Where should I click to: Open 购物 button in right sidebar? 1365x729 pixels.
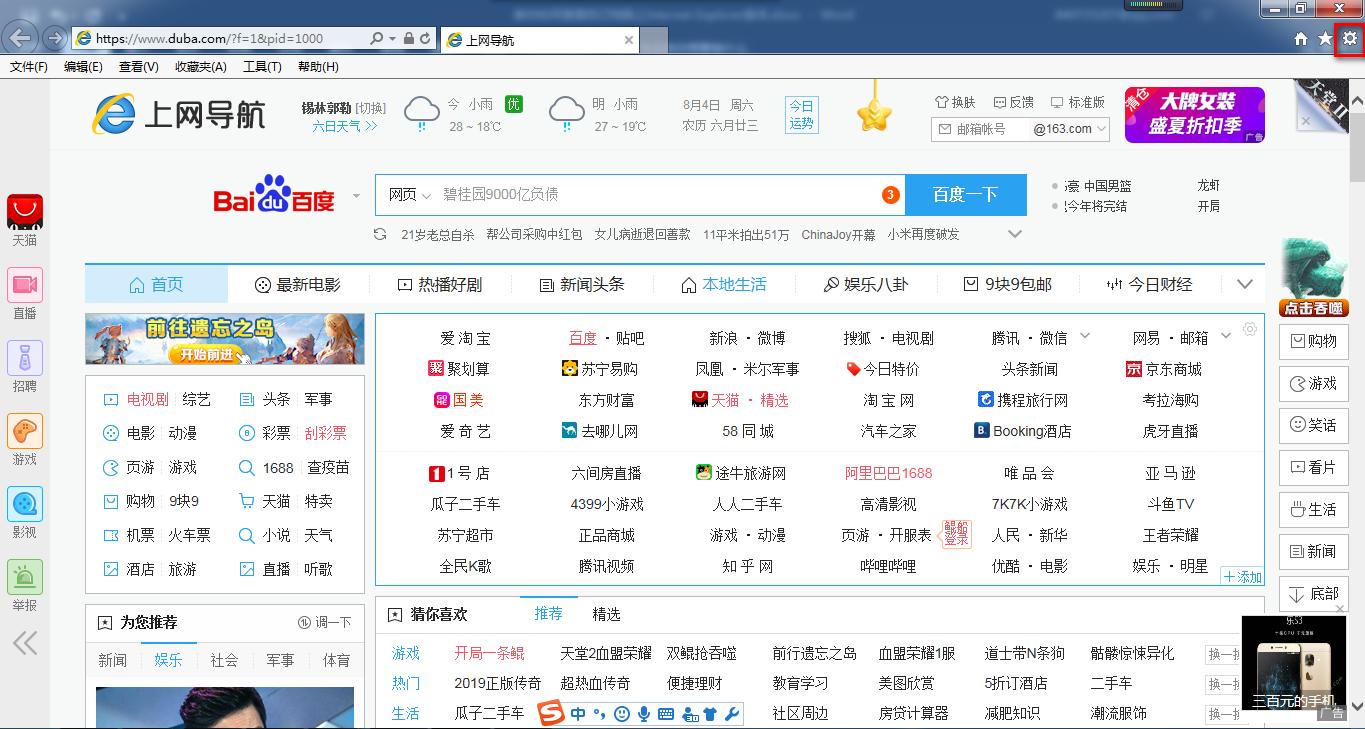[1313, 341]
